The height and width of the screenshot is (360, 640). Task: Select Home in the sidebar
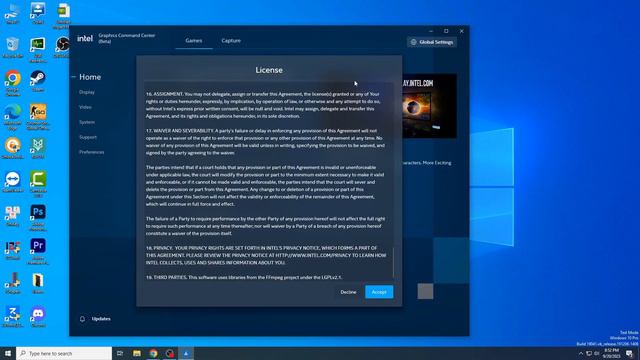(90, 77)
